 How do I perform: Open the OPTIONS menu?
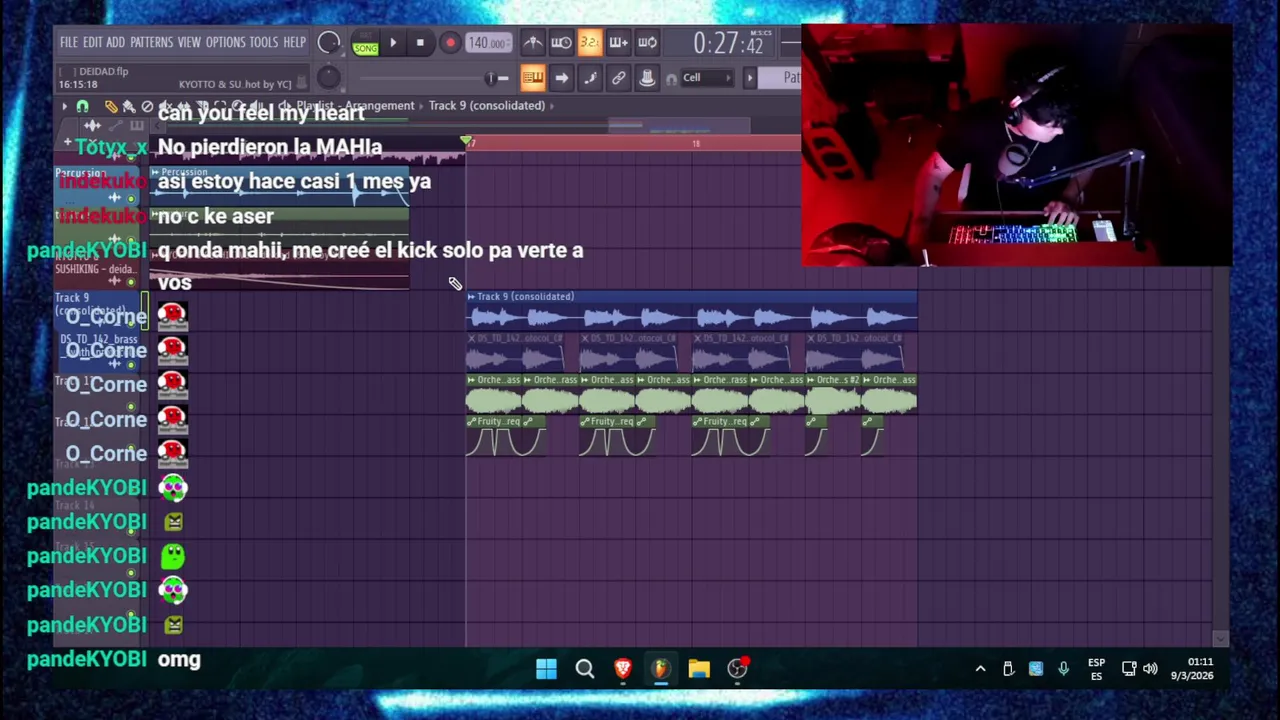click(225, 42)
